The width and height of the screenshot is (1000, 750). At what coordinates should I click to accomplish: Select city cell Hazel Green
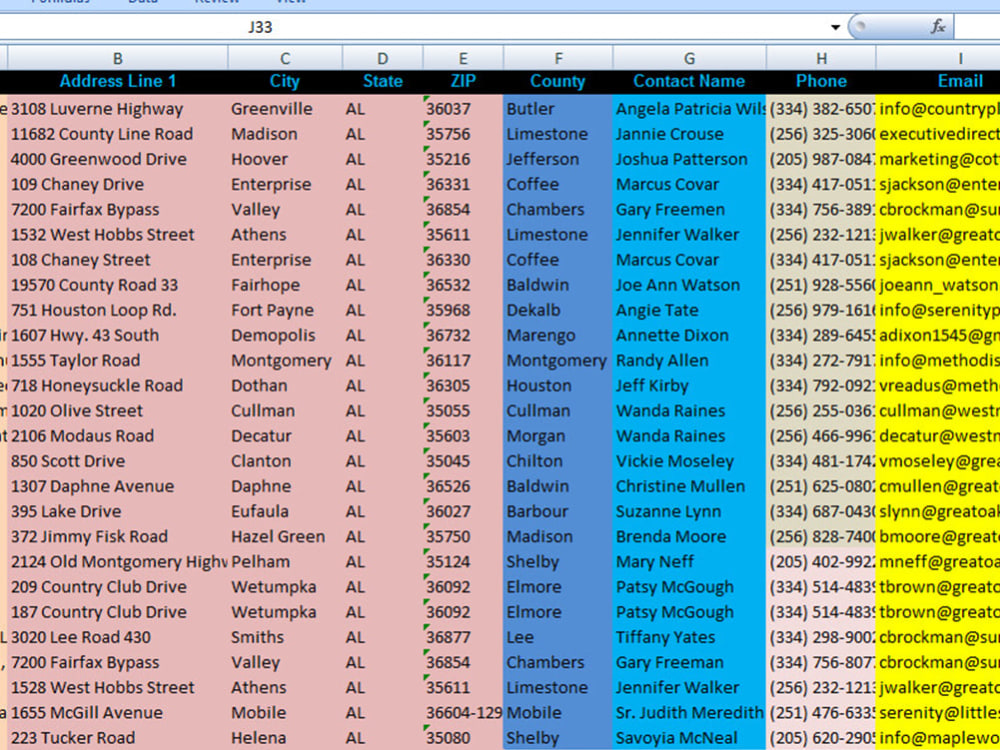click(x=285, y=537)
